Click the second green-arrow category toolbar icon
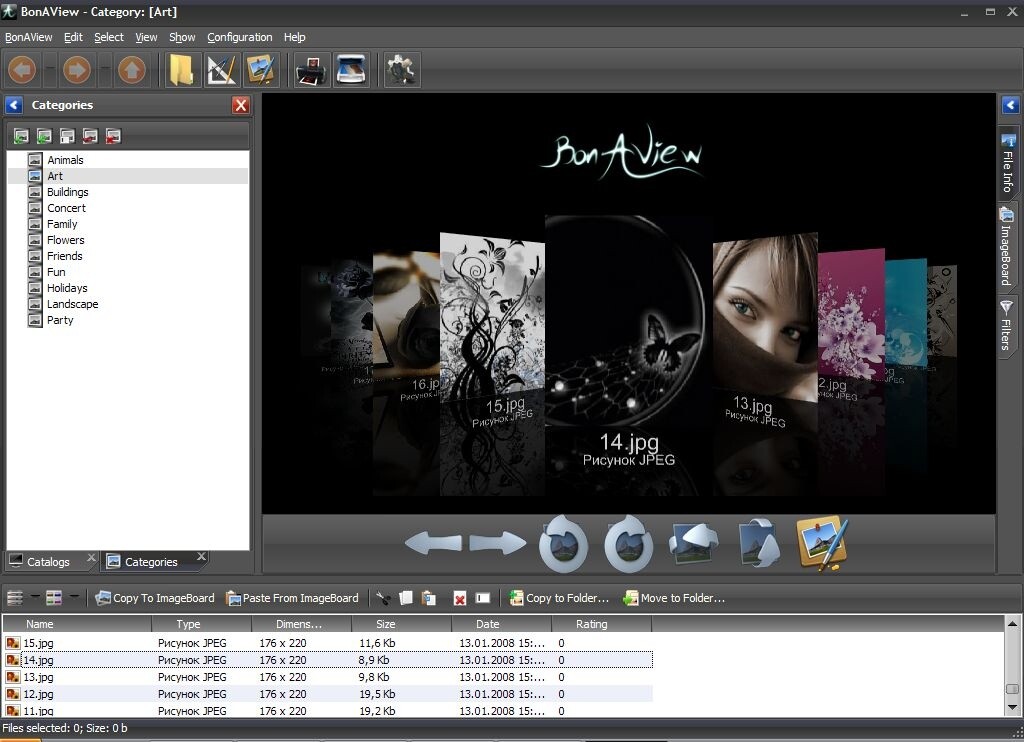This screenshot has height=742, width=1024. click(x=44, y=136)
